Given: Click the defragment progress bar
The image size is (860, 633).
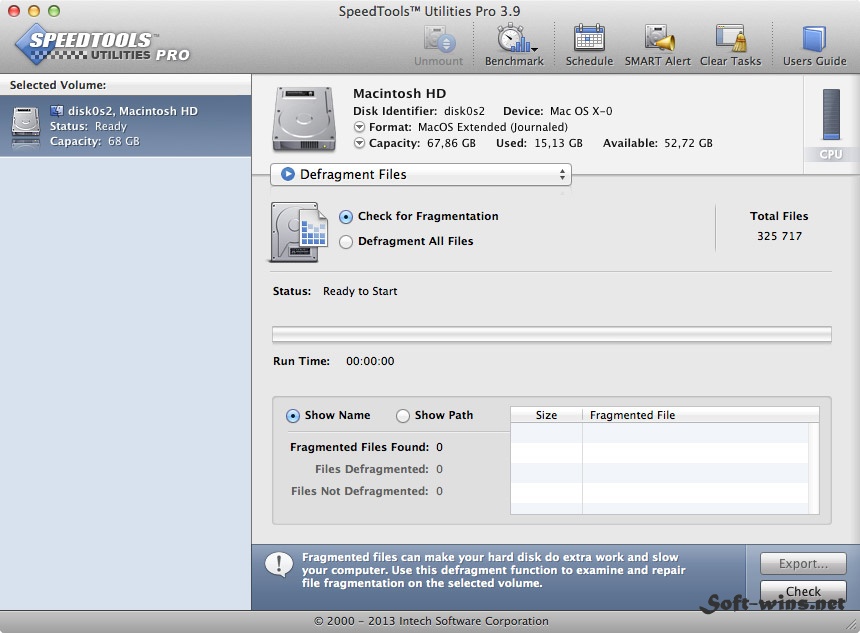Looking at the screenshot, I should (x=552, y=334).
